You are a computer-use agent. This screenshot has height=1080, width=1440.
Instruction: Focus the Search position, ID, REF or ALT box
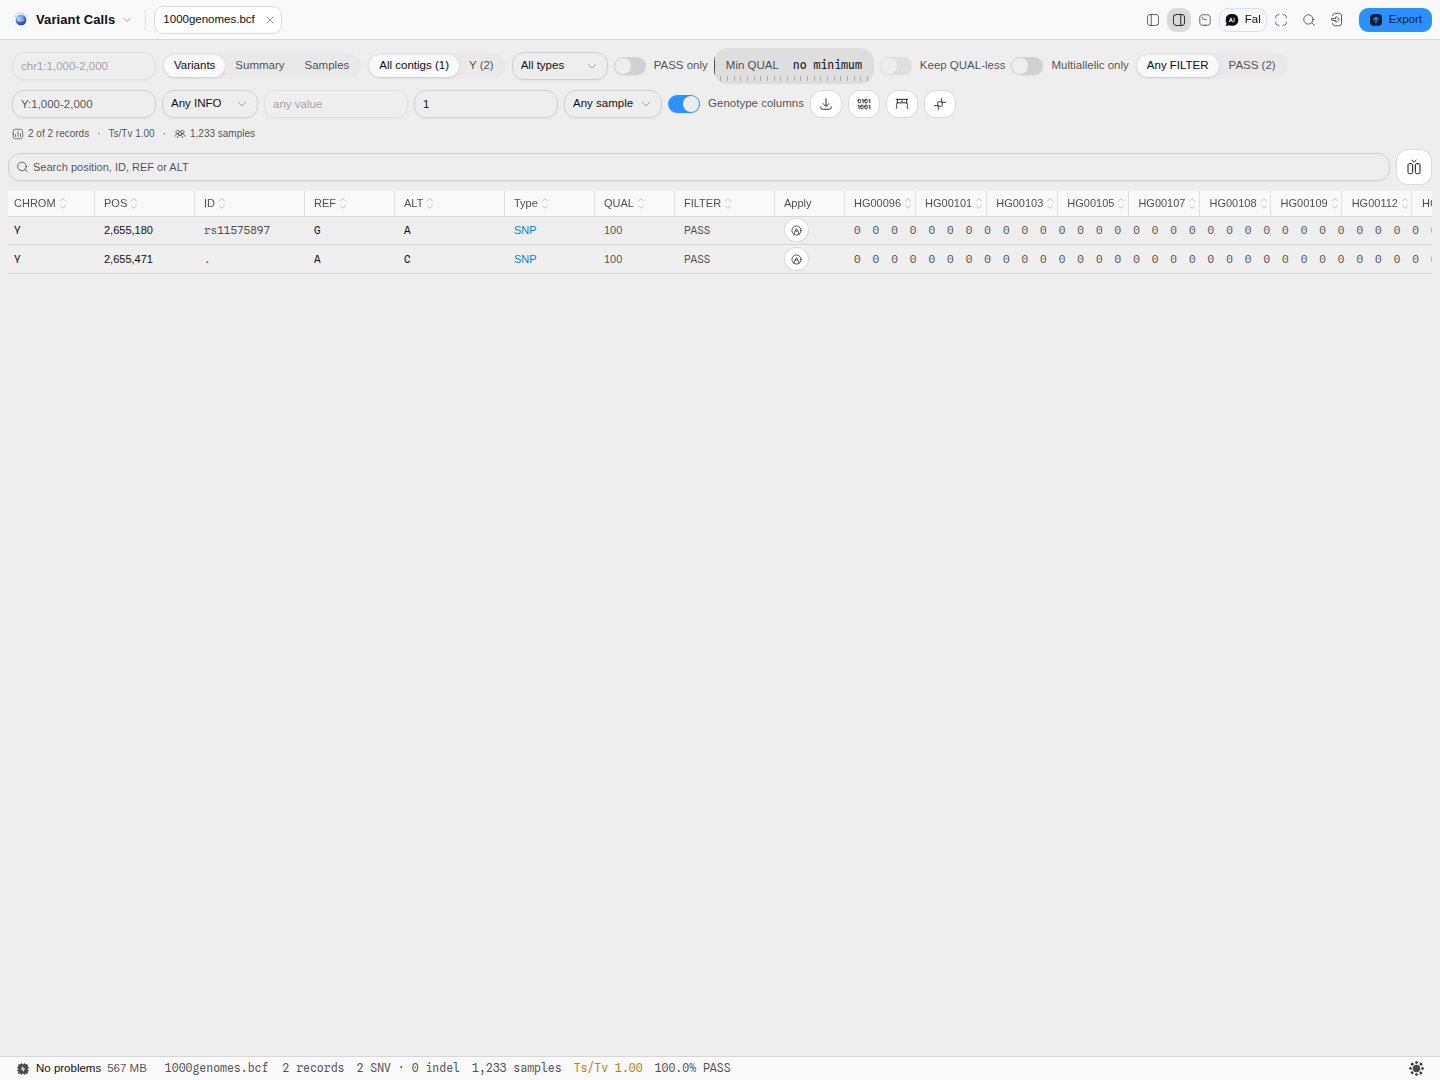[x=699, y=167]
